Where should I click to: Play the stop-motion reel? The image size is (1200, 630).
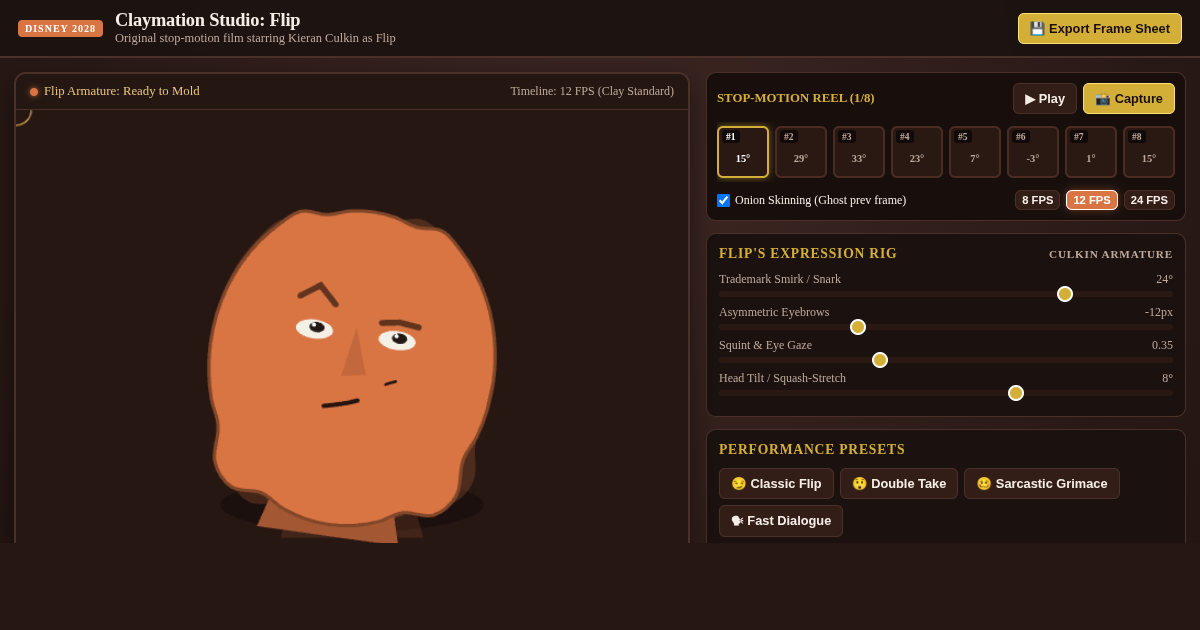(x=1045, y=98)
